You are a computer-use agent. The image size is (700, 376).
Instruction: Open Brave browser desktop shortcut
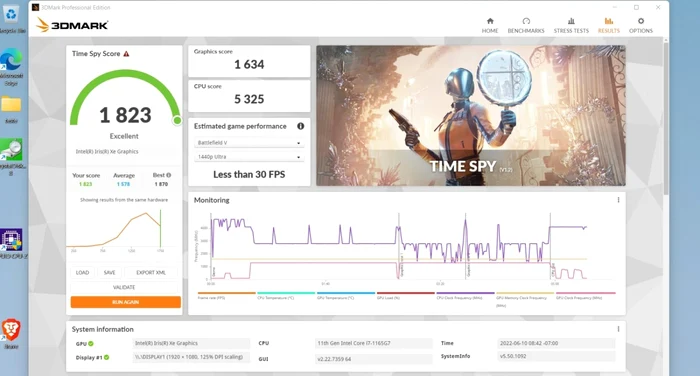coord(11,330)
